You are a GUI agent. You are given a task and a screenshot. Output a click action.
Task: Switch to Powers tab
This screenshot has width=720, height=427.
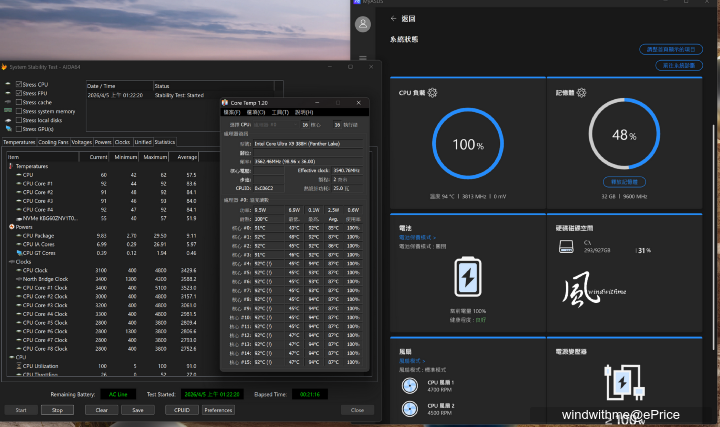[x=103, y=142]
